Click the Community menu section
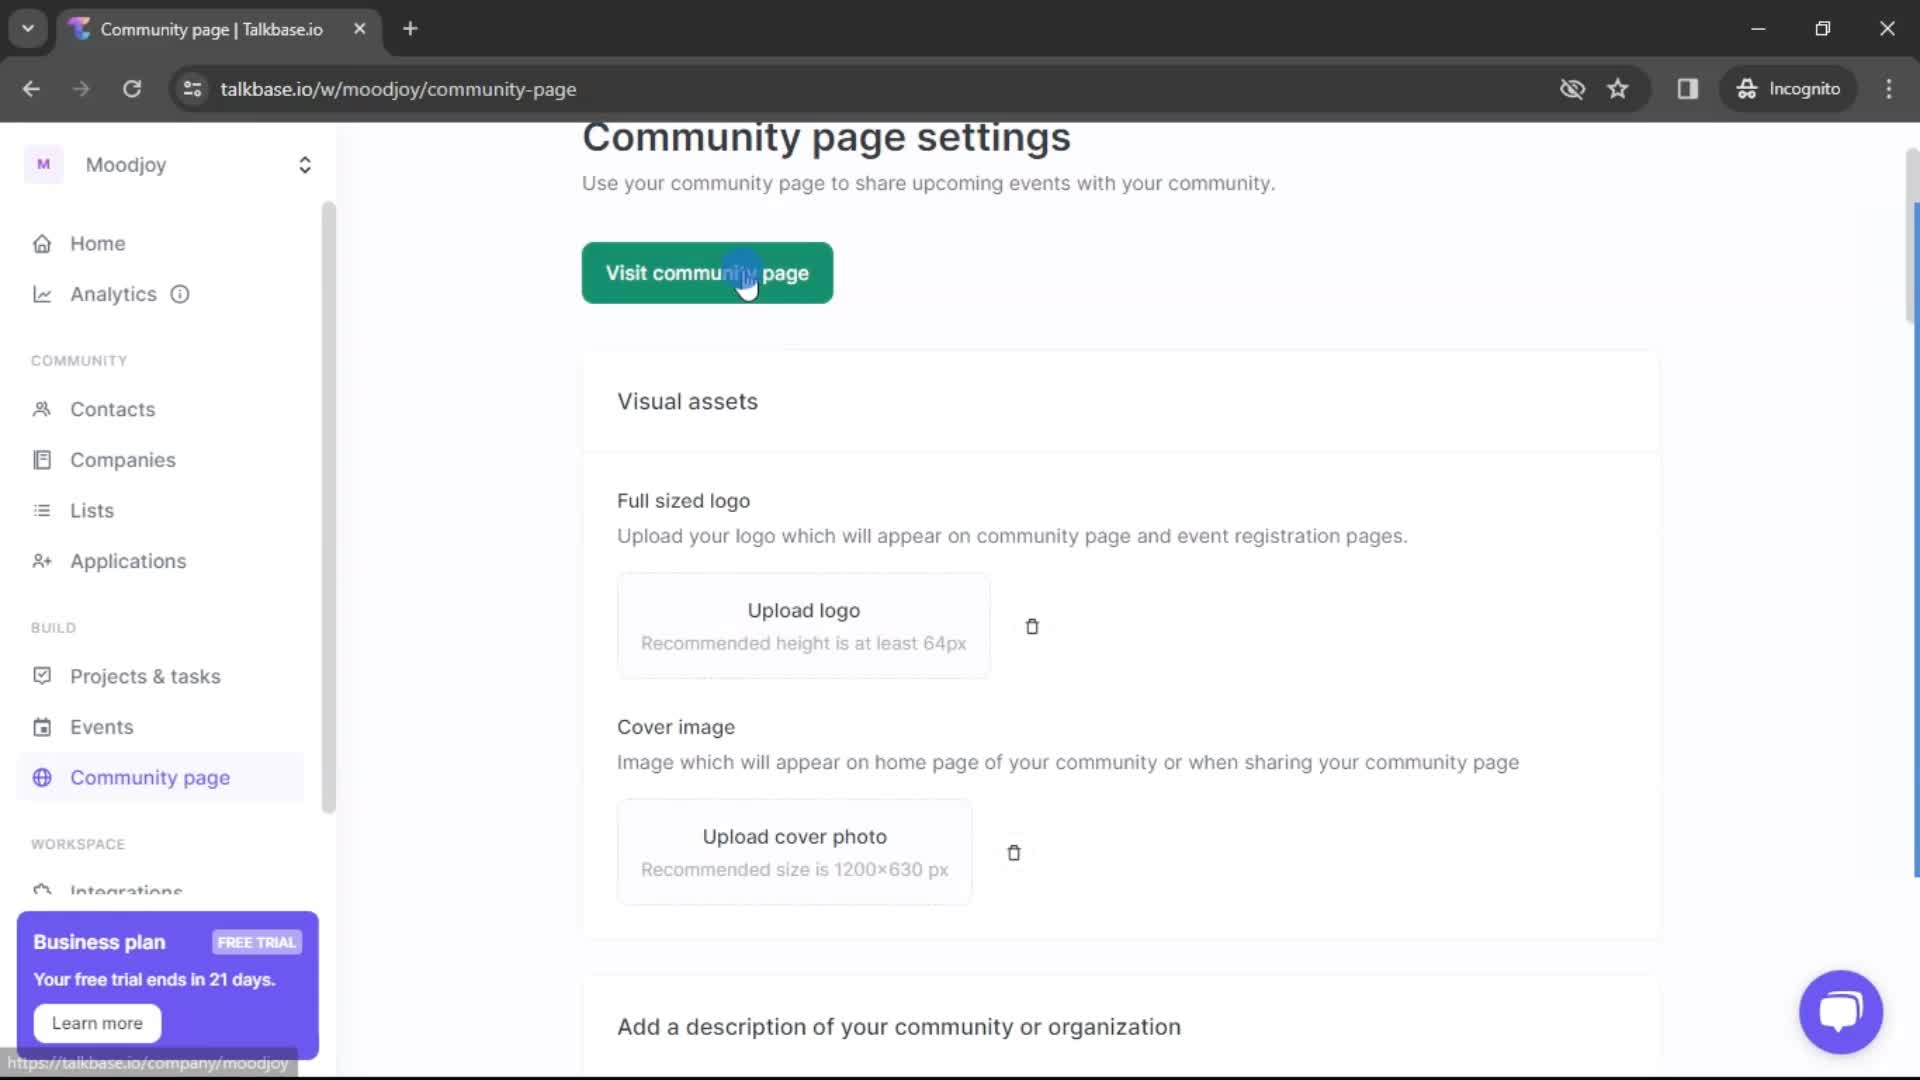The width and height of the screenshot is (1920, 1080). click(78, 360)
